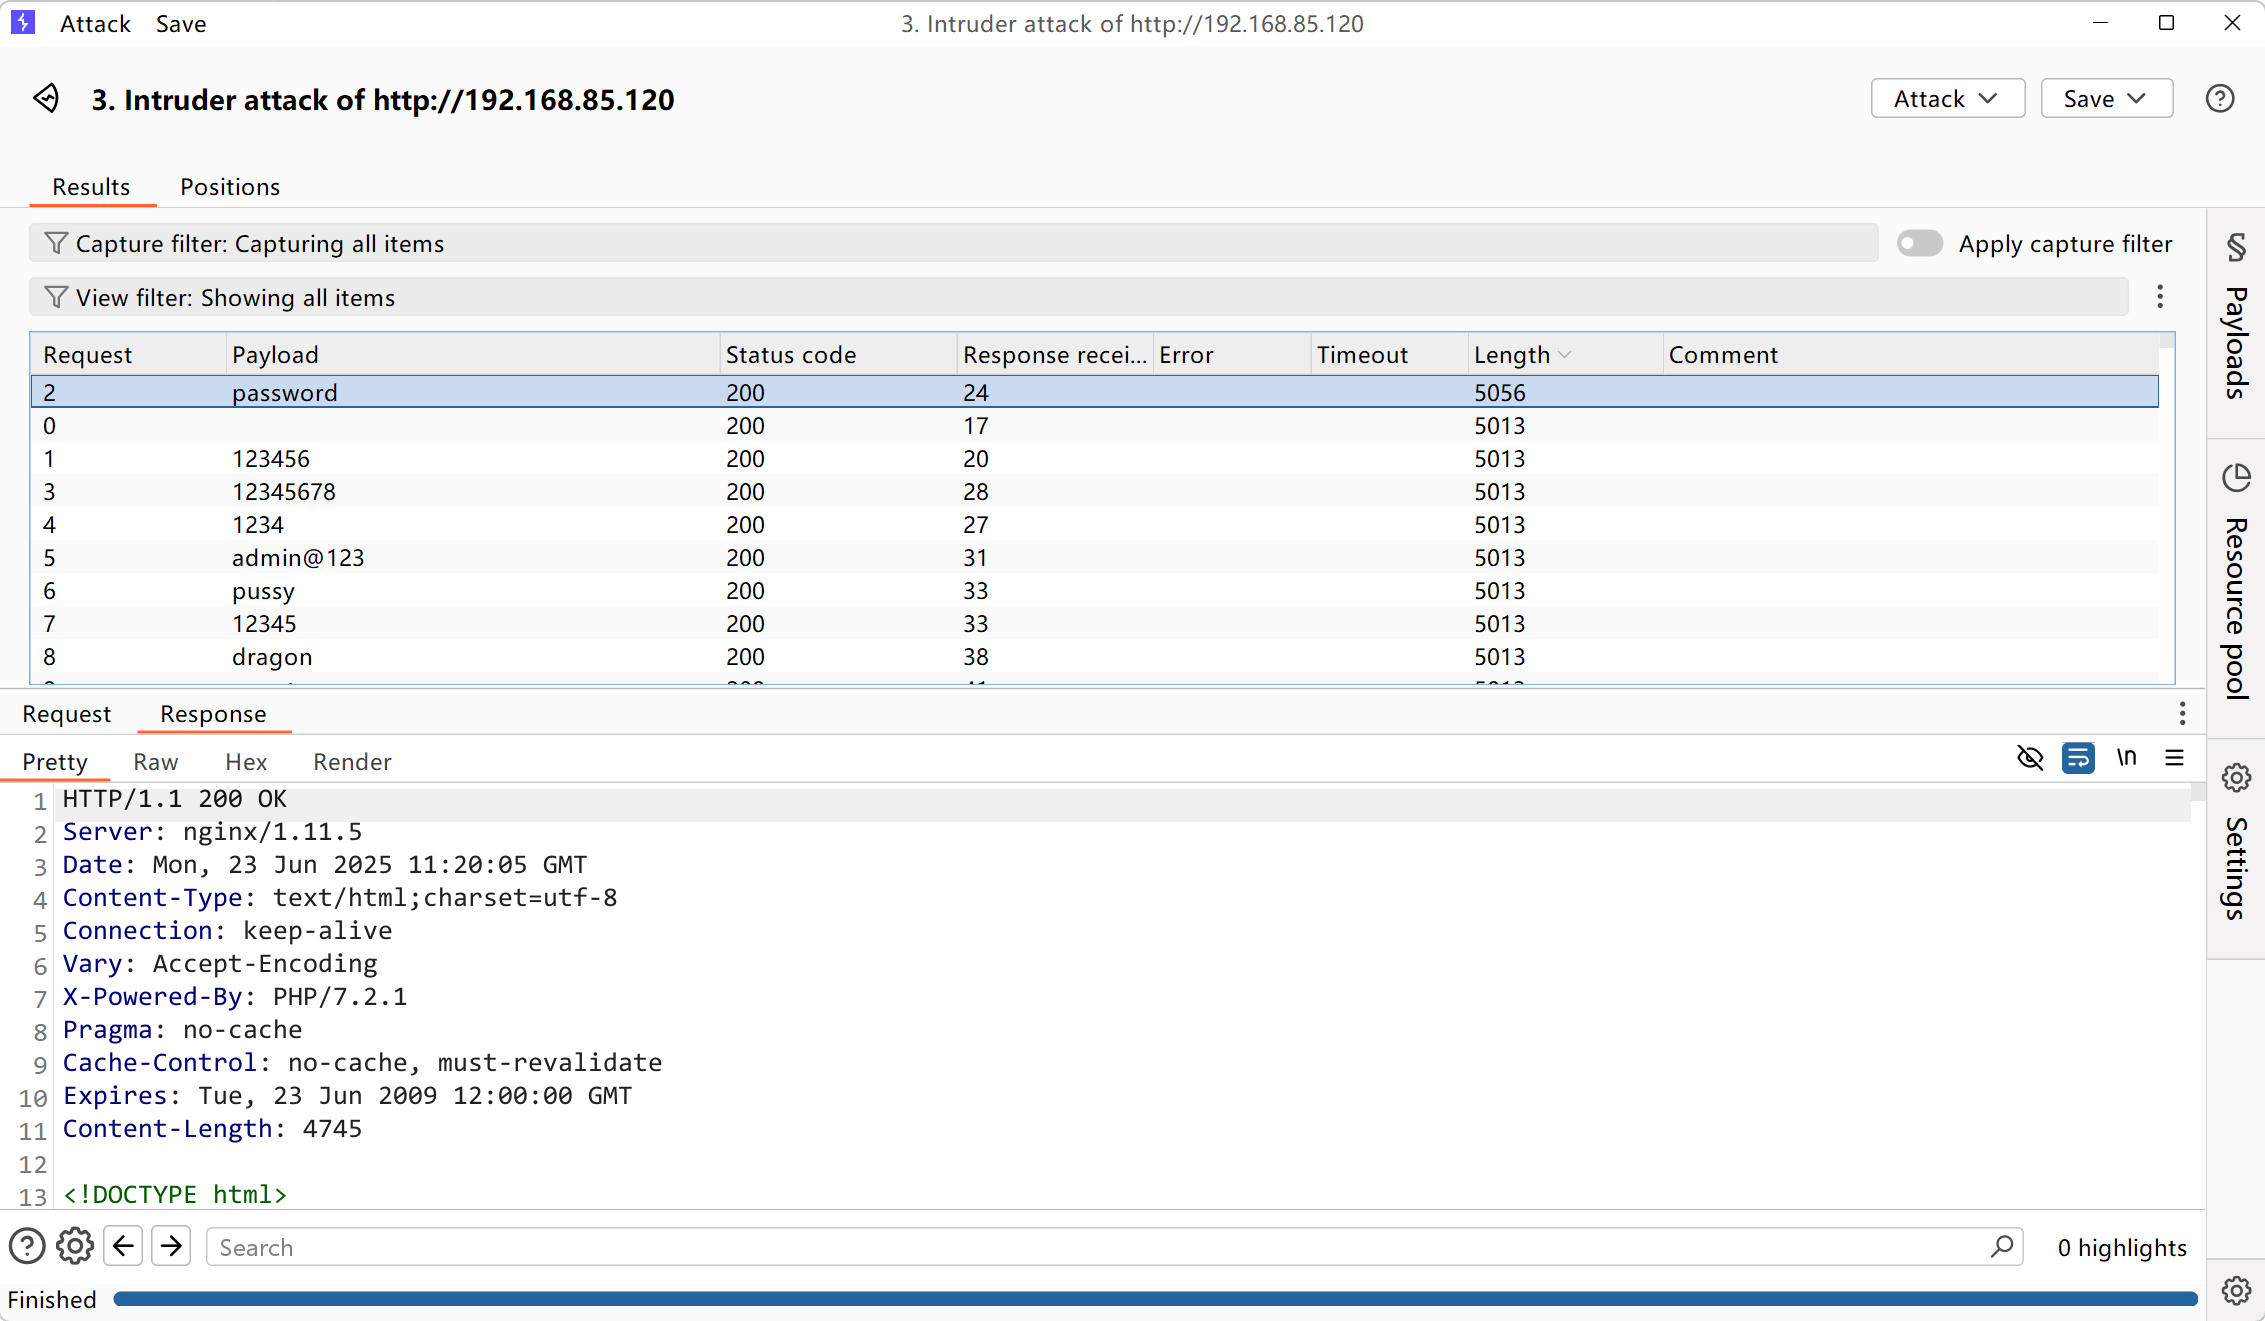Expand the Save dropdown button
2265x1321 pixels.
[x=2106, y=99]
